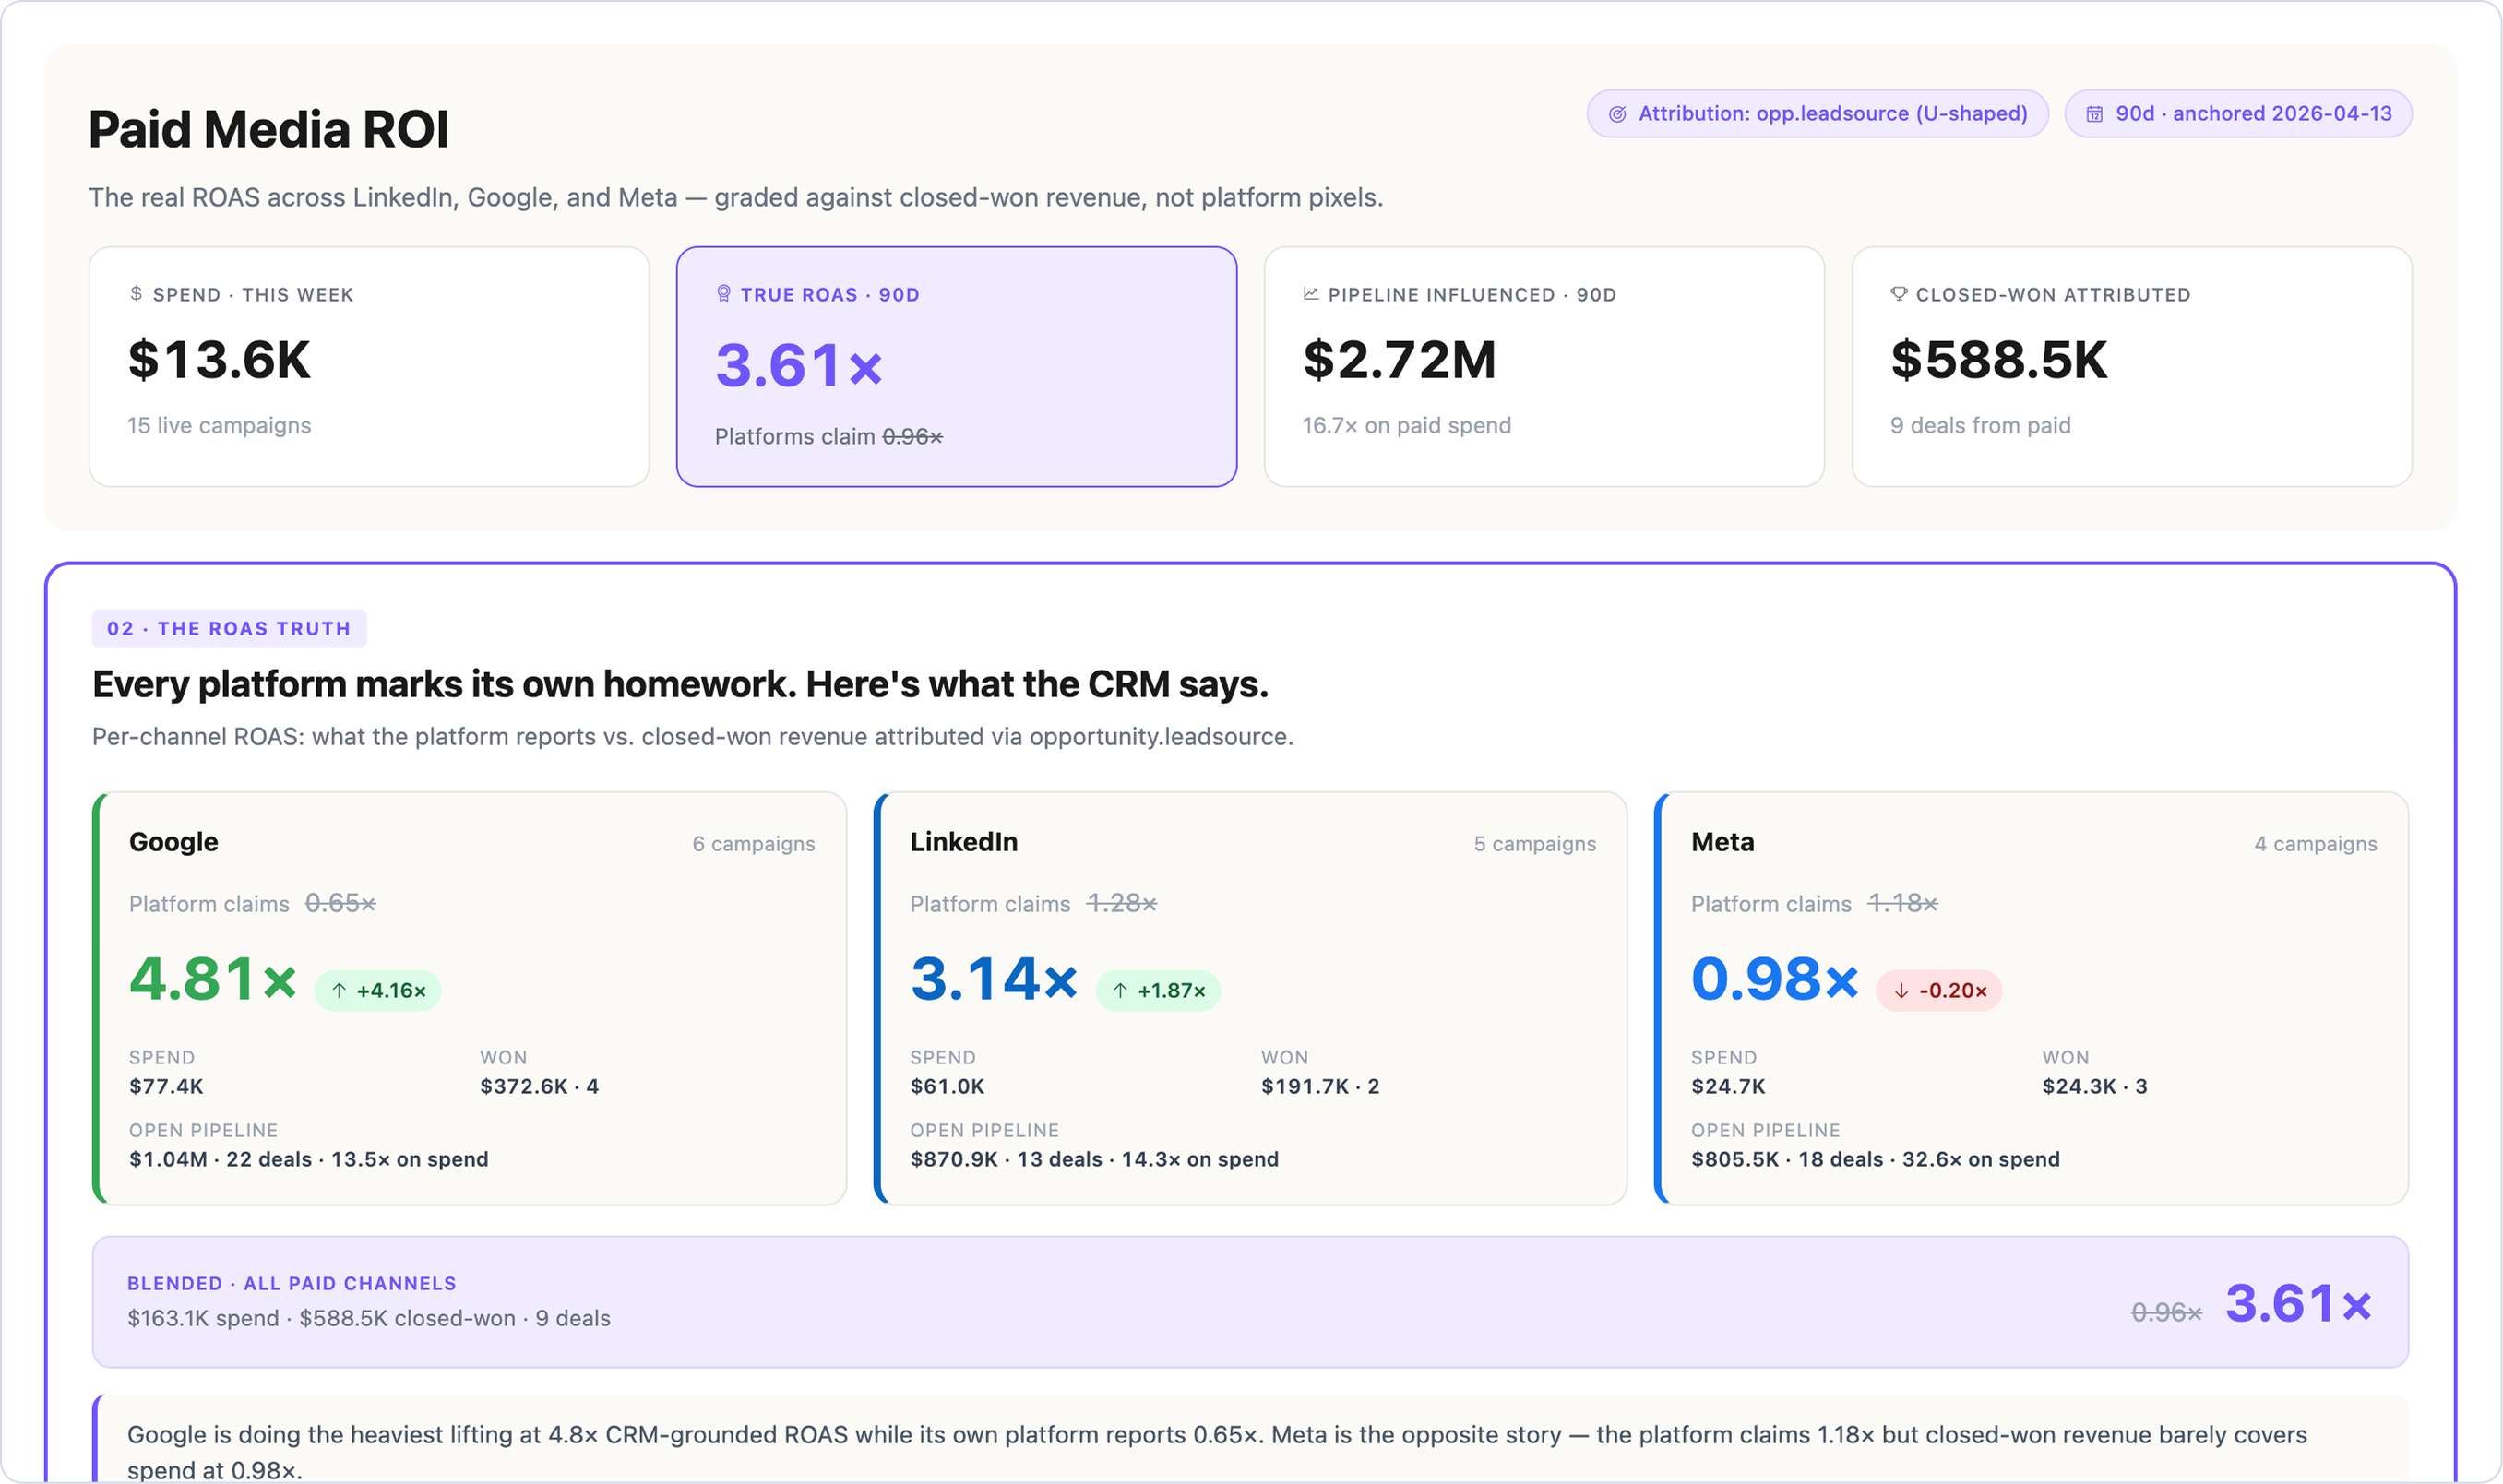
Task: Click the Blended · All Paid Channels label
Action: coord(291,1284)
